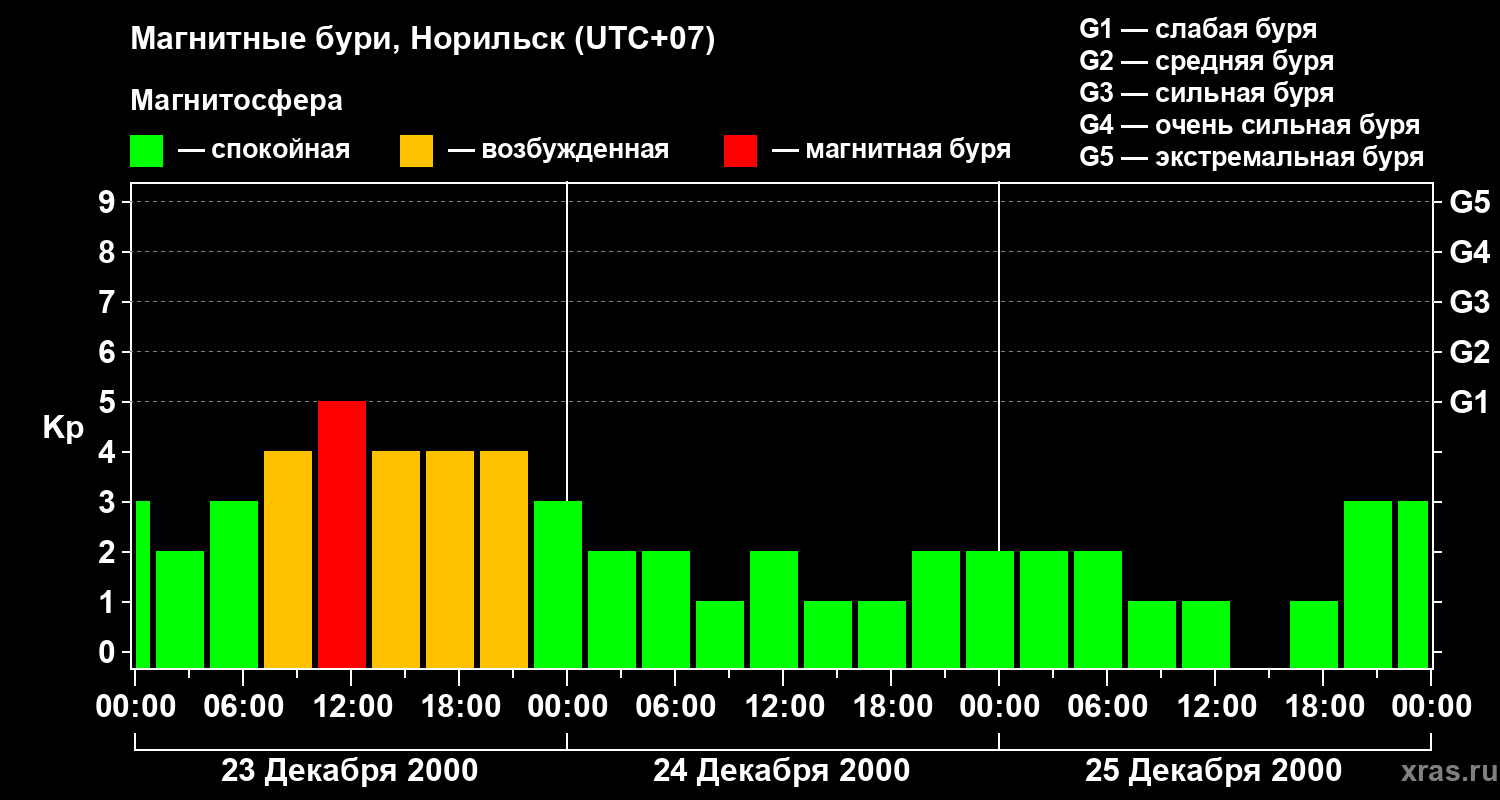The height and width of the screenshot is (800, 1500).
Task: Click the '24 Декабря 2000' date label
Action: (782, 771)
